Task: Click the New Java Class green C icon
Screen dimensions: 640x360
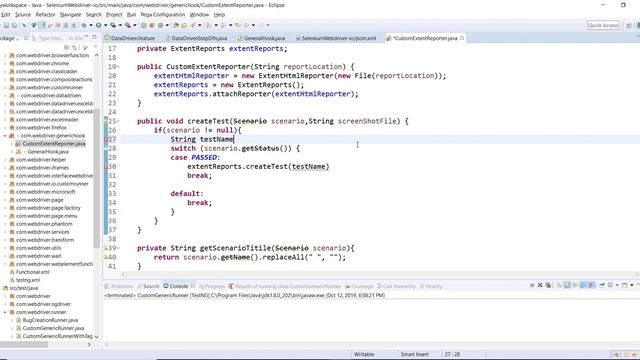Action: tap(160, 25)
